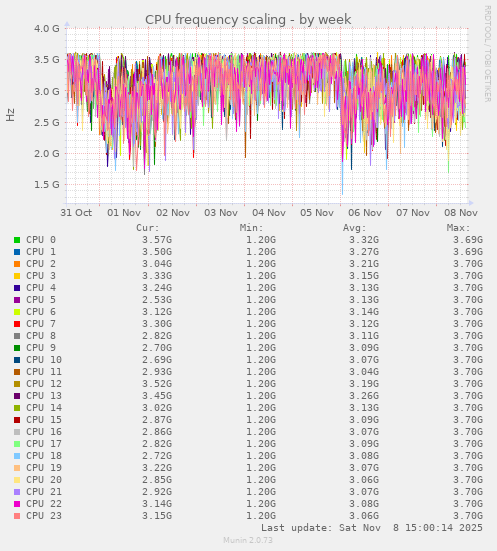Click the 3.5 G y-axis label
The width and height of the screenshot is (497, 551).
[x=47, y=60]
